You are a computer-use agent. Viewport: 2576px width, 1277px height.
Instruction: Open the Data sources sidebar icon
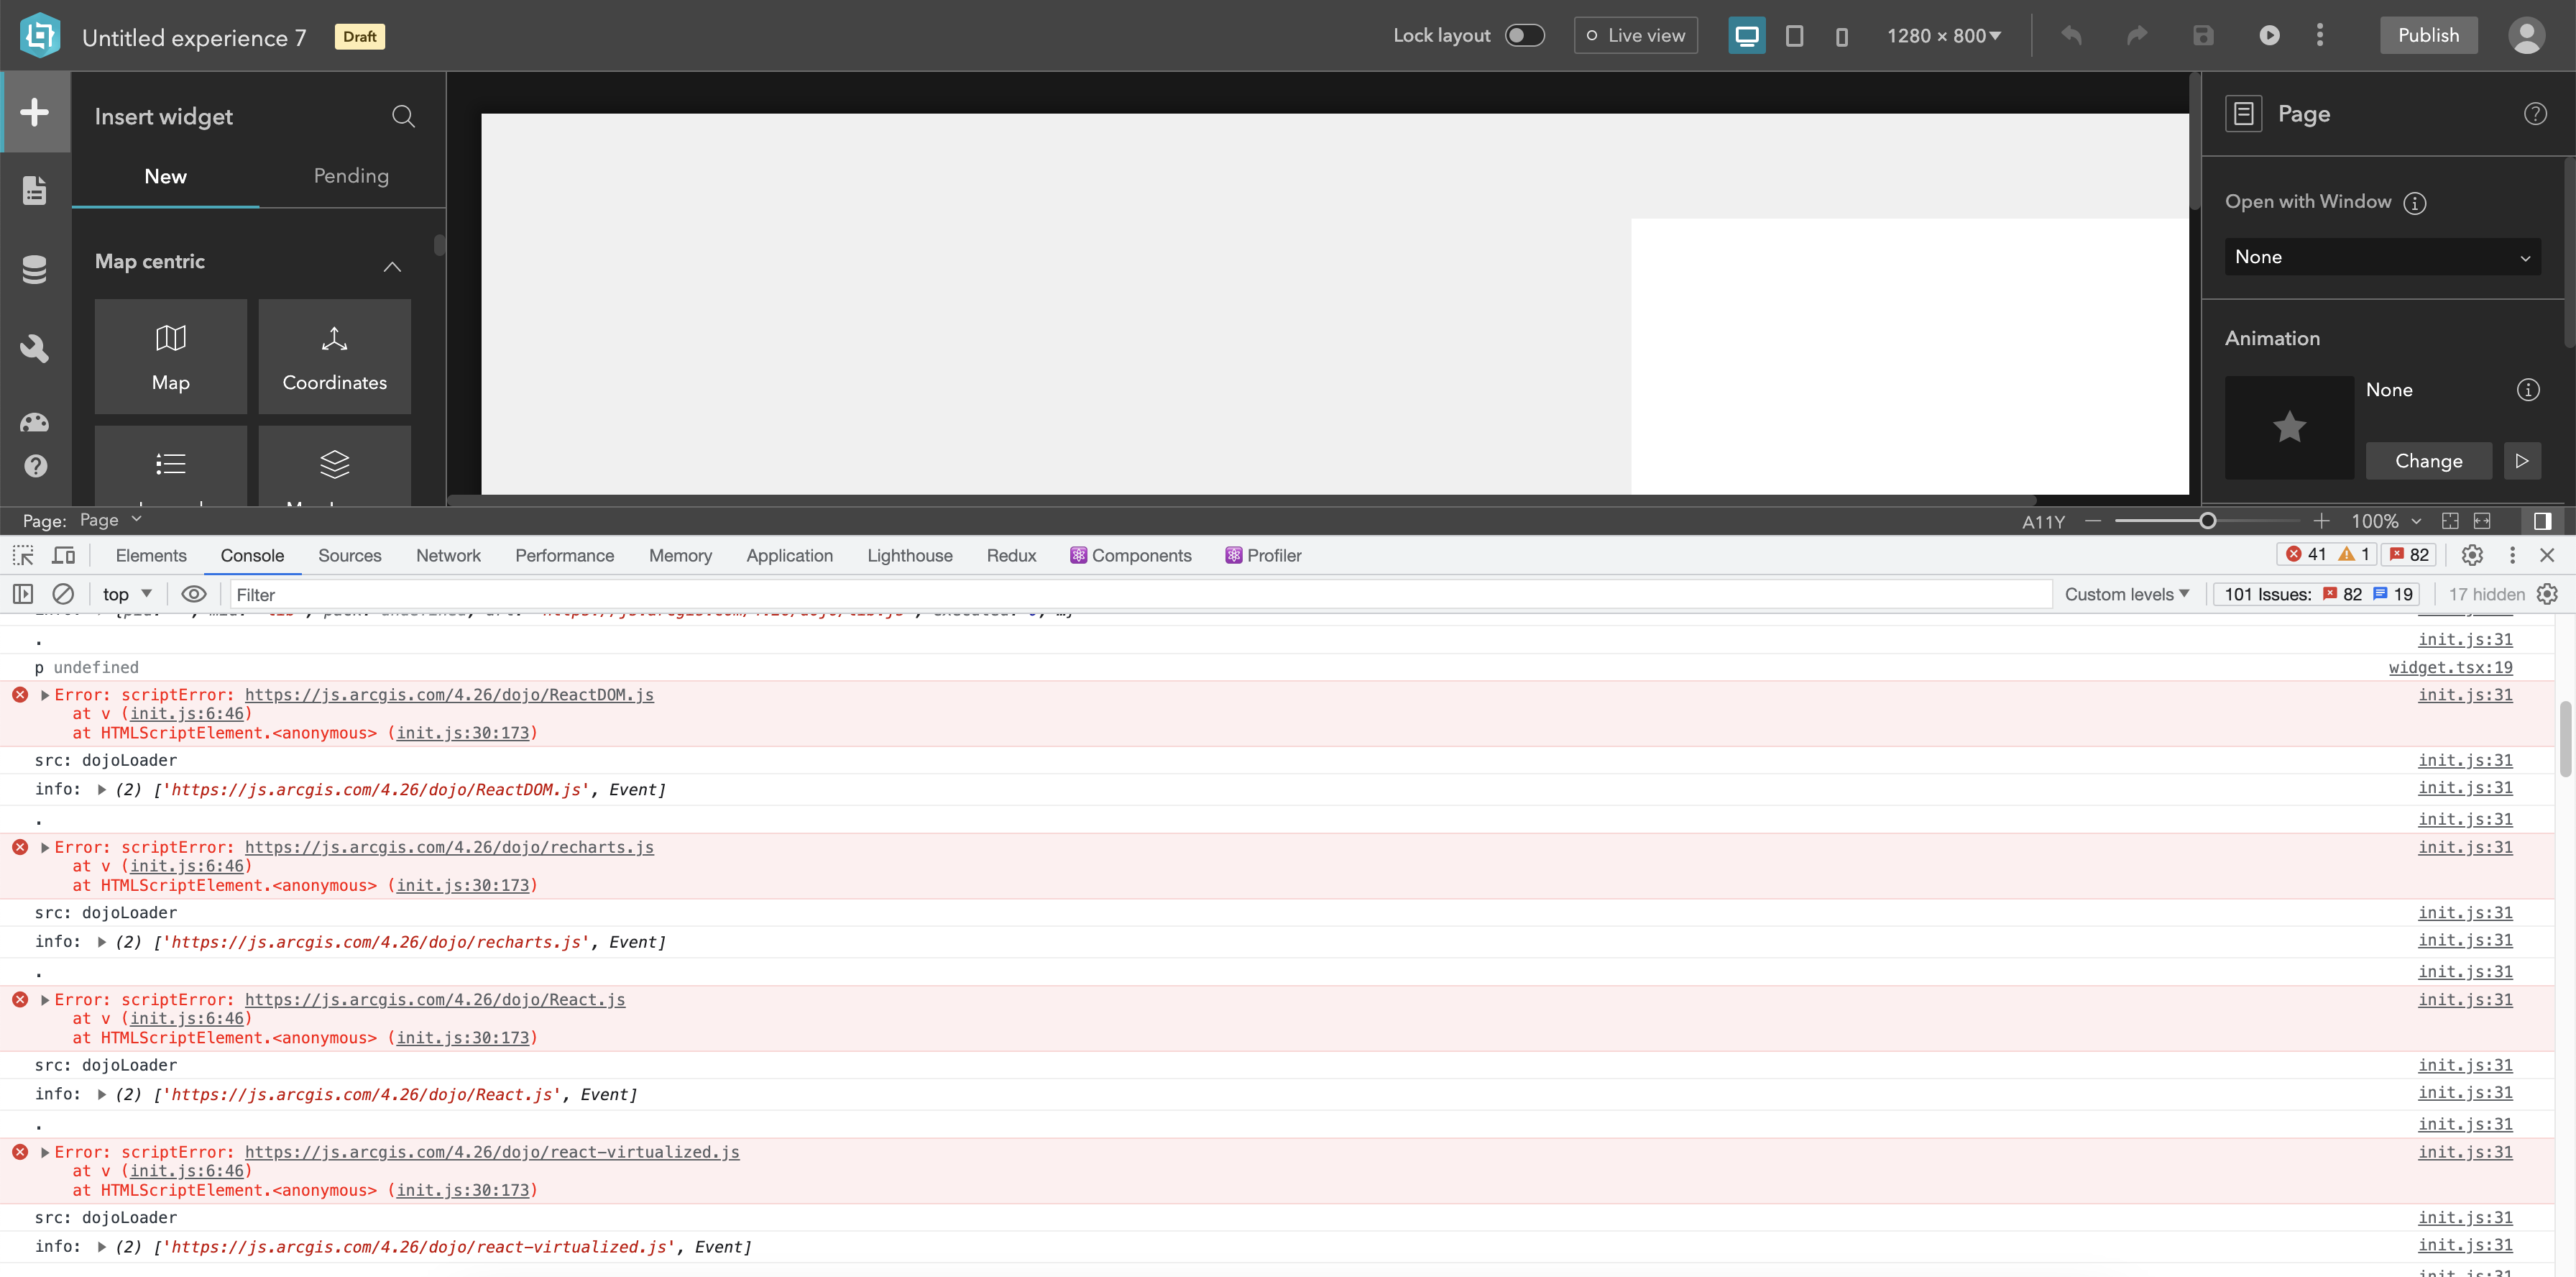[x=35, y=269]
